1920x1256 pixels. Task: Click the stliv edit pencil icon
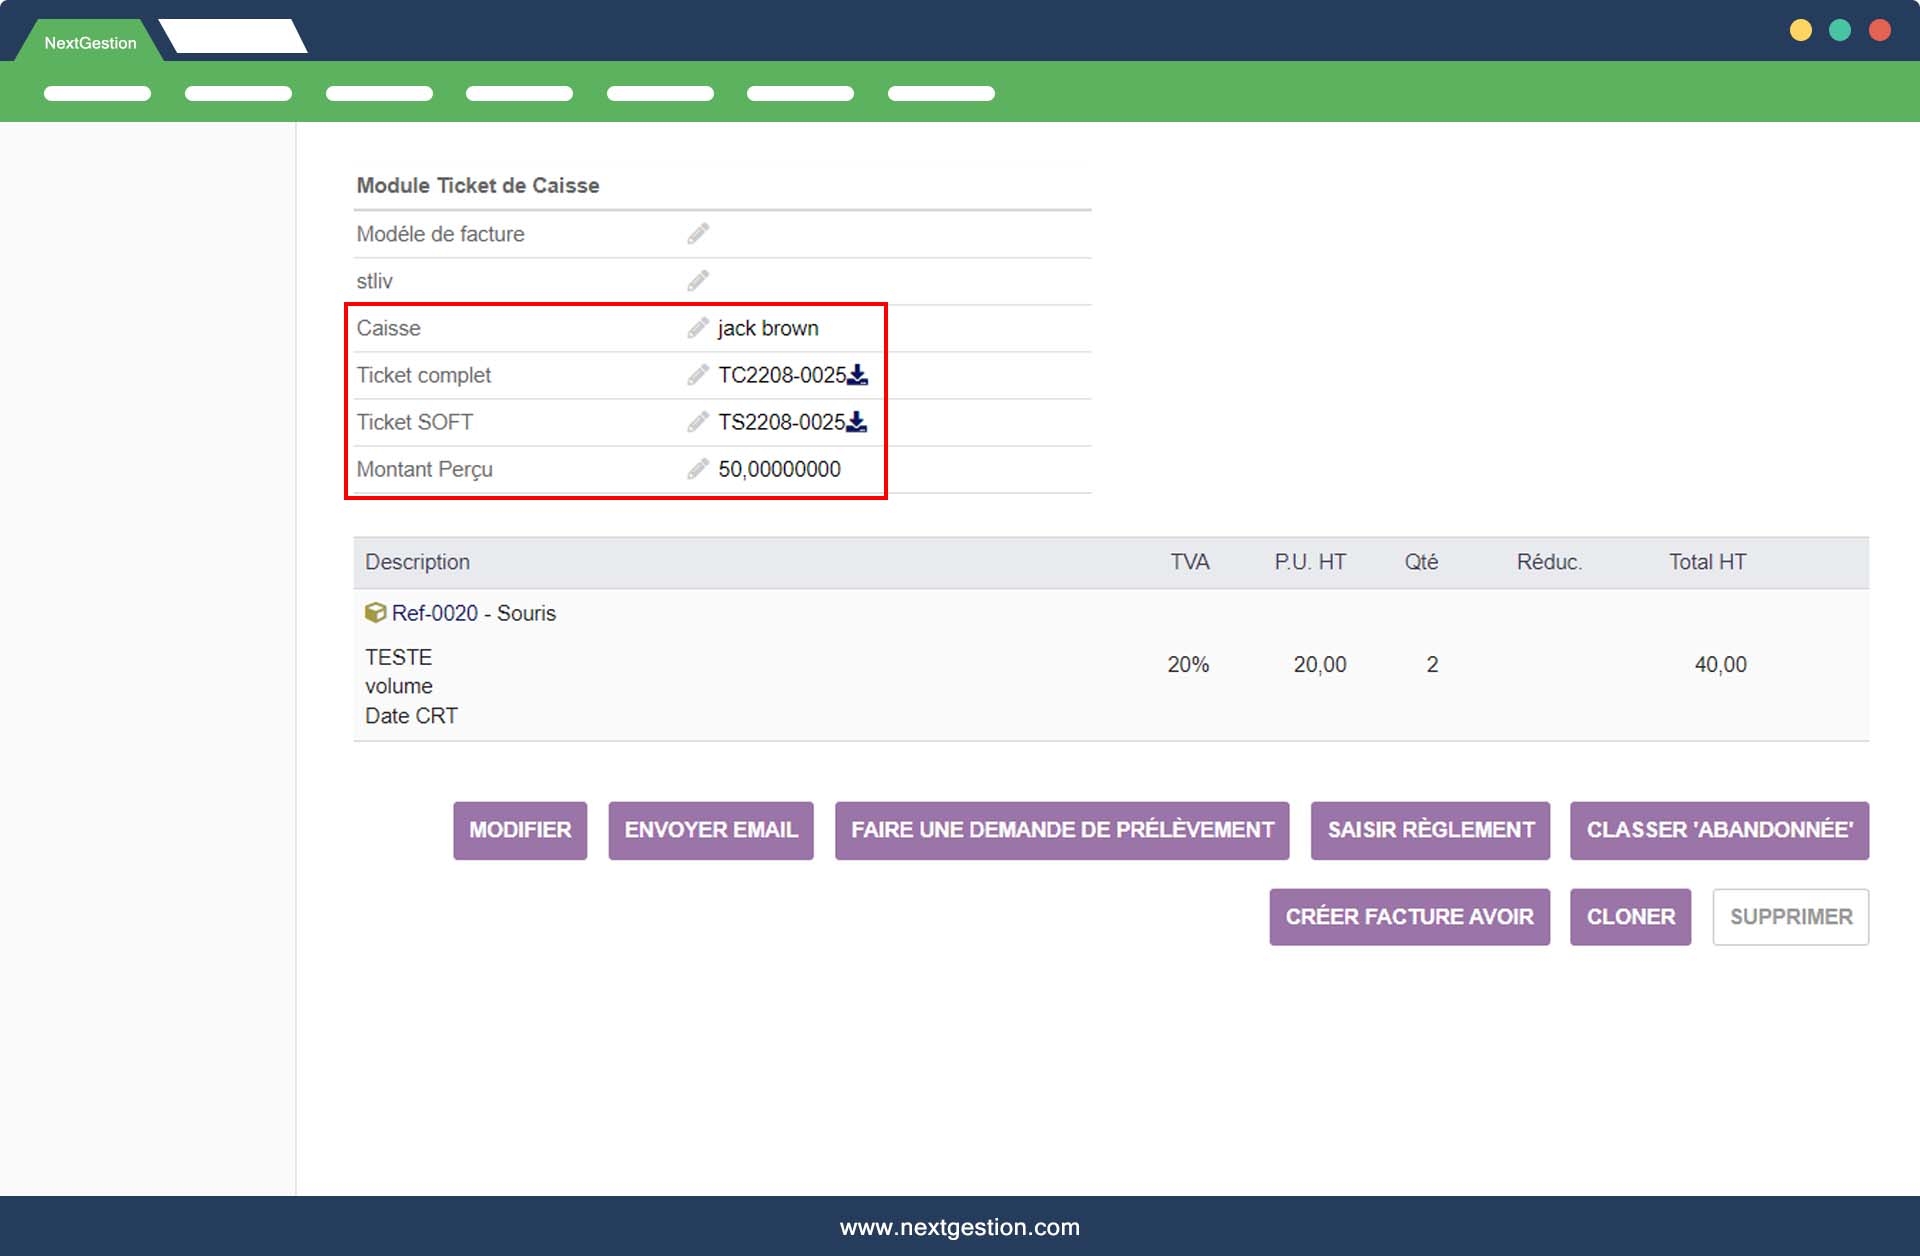[x=698, y=281]
